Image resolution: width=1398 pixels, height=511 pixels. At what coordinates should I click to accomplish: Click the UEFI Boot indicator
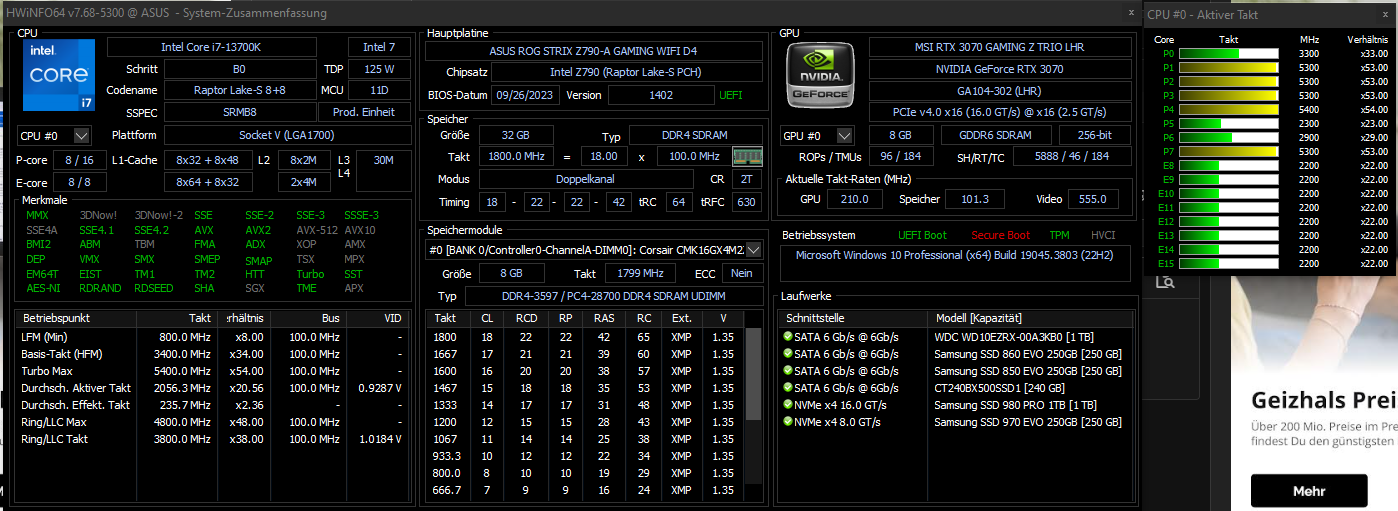click(922, 235)
